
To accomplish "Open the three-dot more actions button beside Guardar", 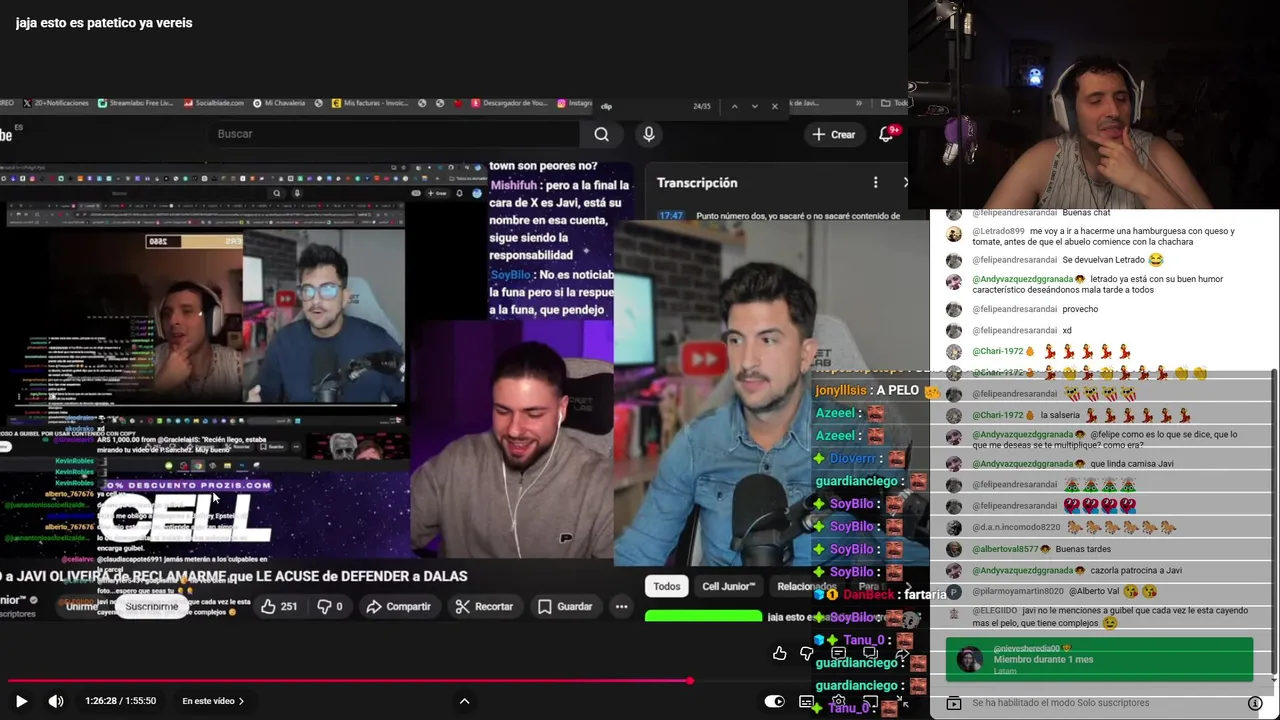I will tap(621, 606).
